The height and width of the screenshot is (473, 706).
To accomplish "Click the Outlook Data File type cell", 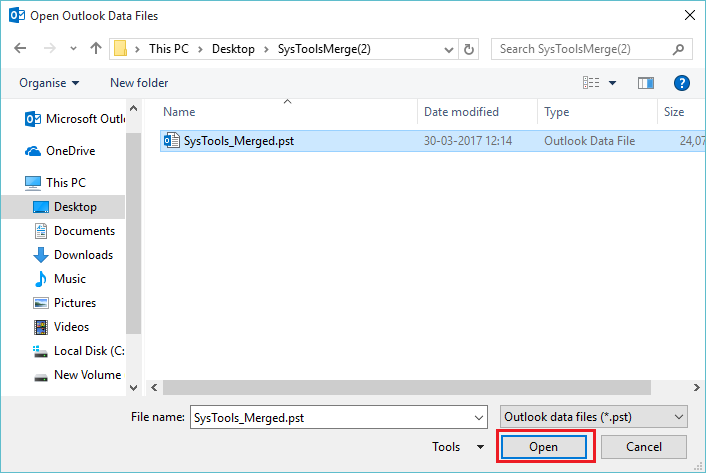I will pos(589,141).
